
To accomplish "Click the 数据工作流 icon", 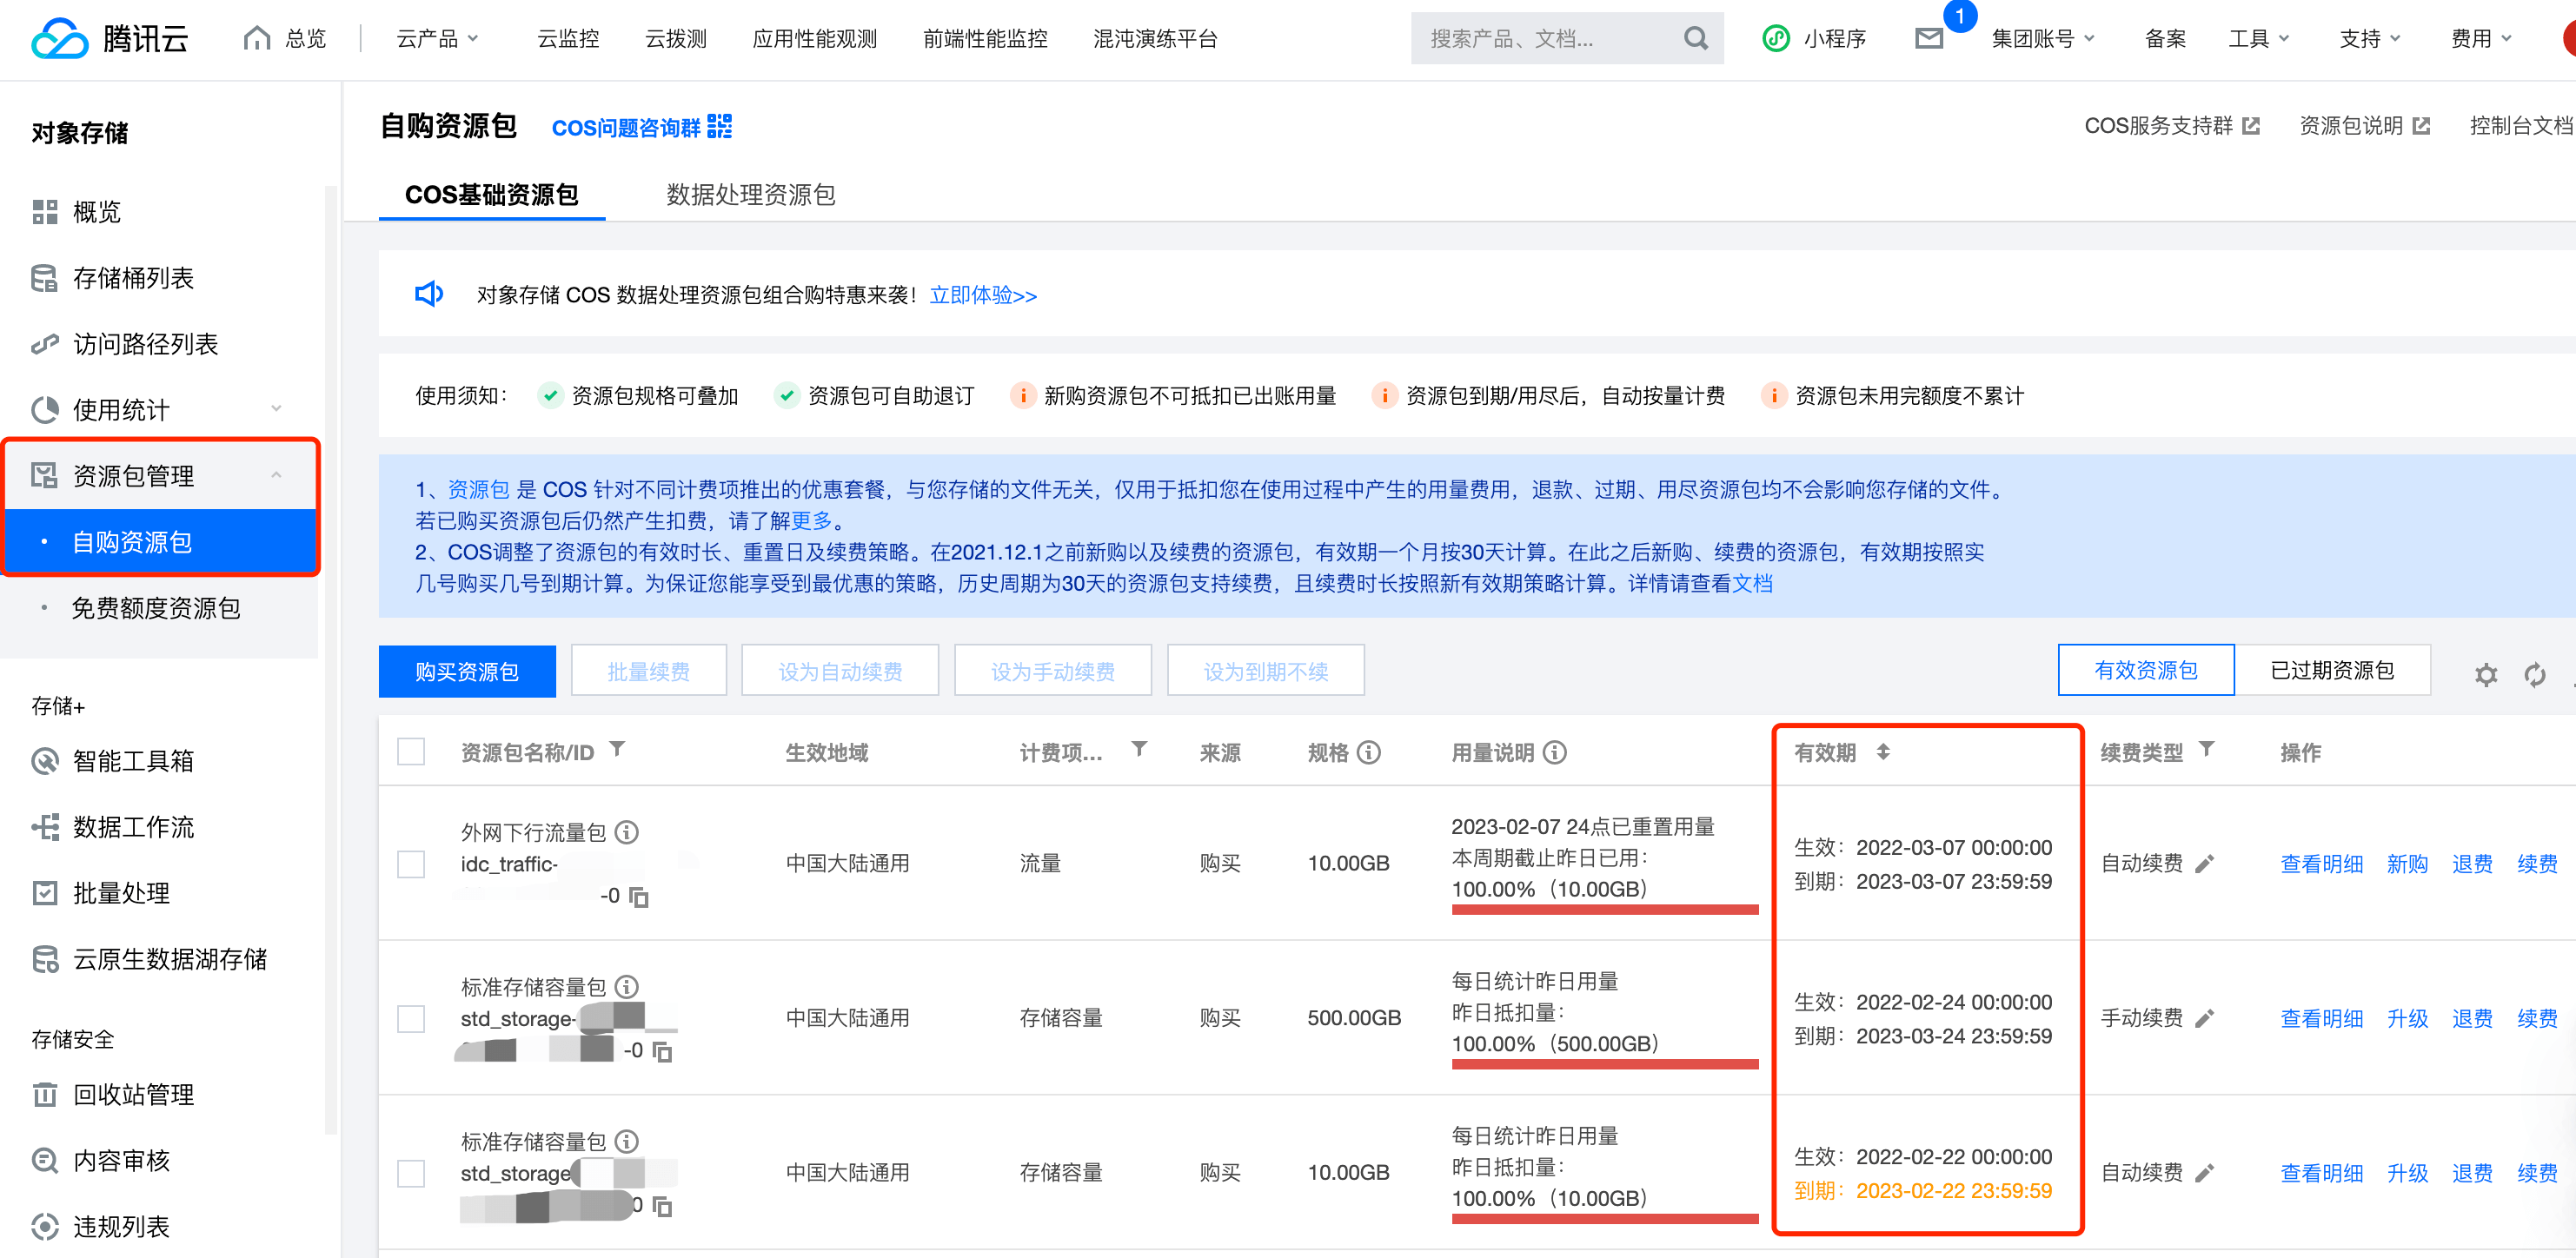I will (45, 827).
